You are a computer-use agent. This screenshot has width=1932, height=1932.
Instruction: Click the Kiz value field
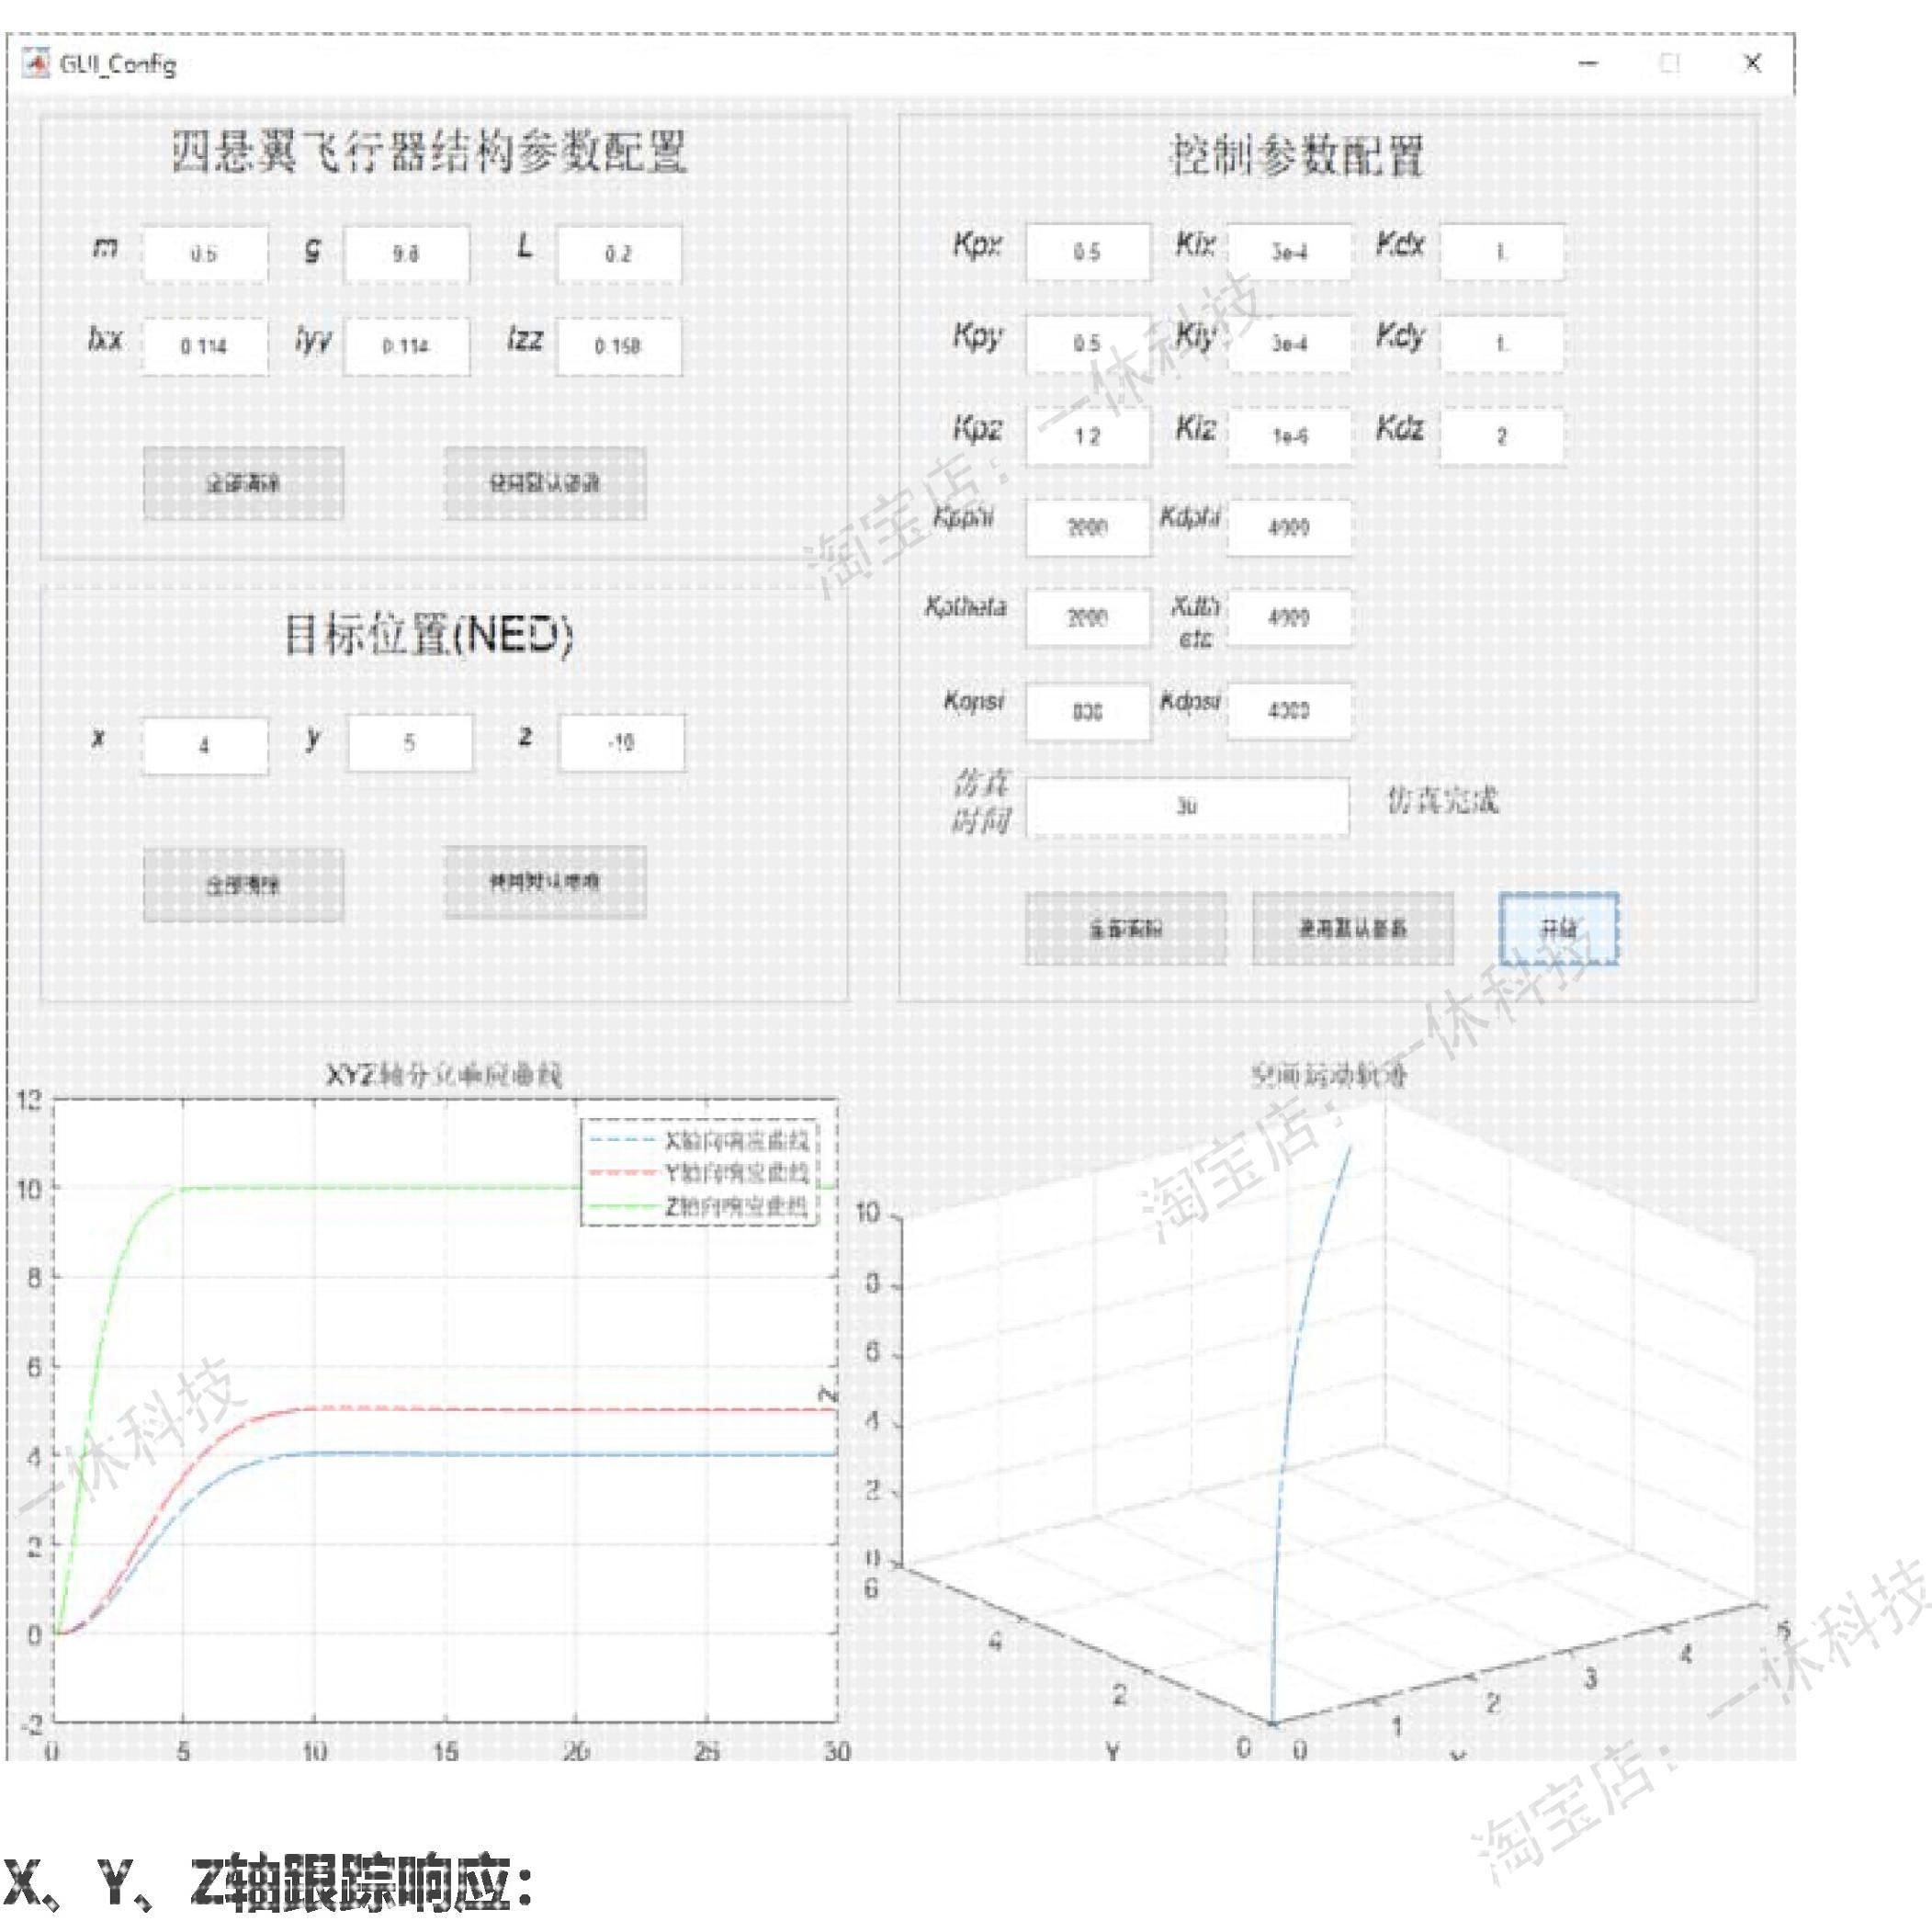click(x=1289, y=436)
